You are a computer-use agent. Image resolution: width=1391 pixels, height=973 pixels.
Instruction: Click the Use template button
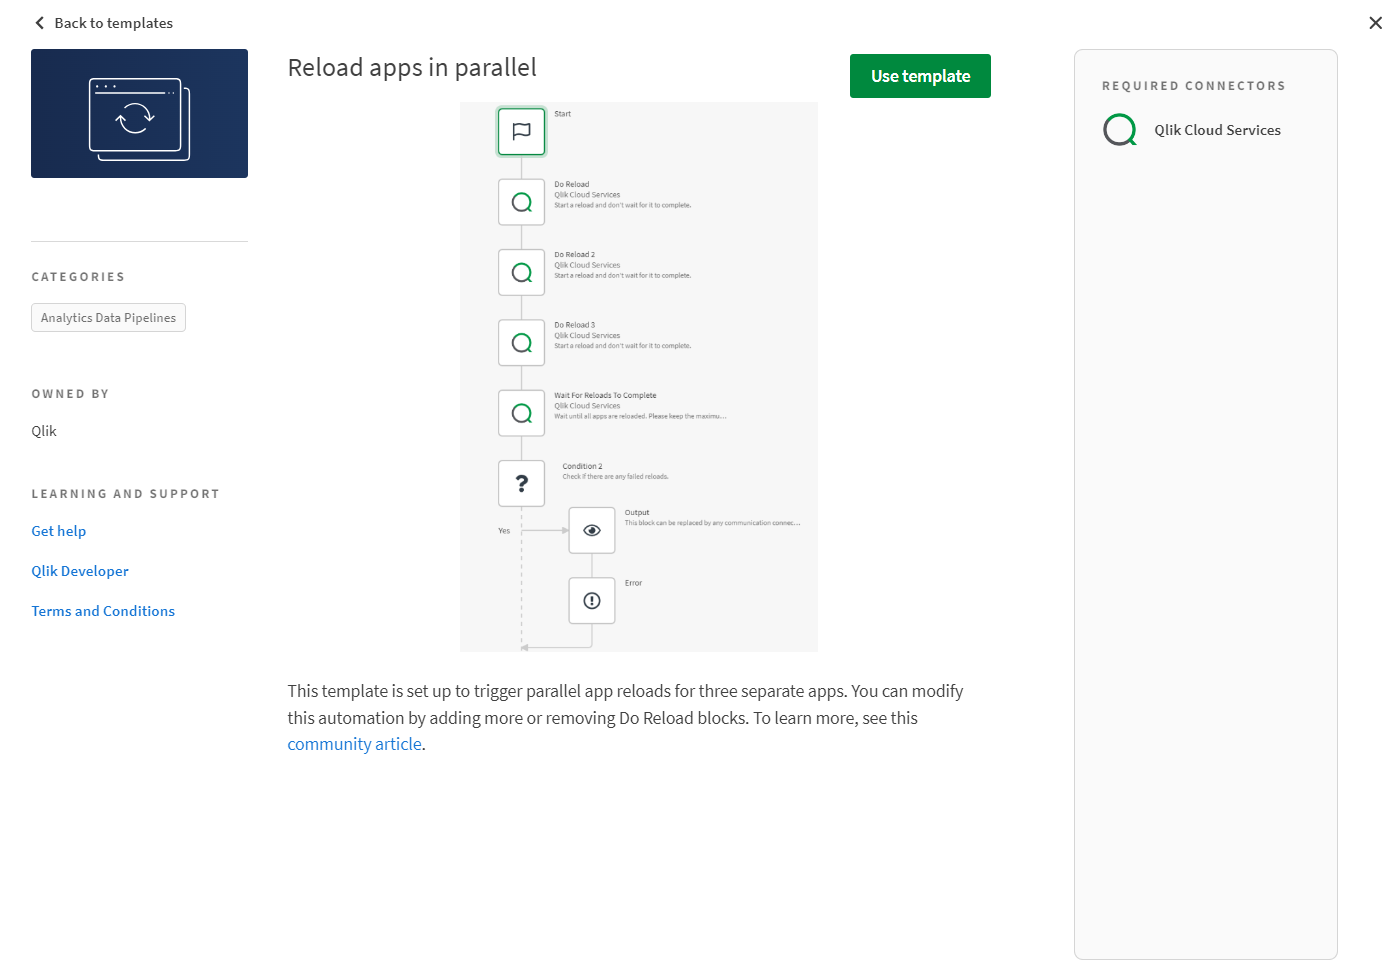pyautogui.click(x=920, y=76)
